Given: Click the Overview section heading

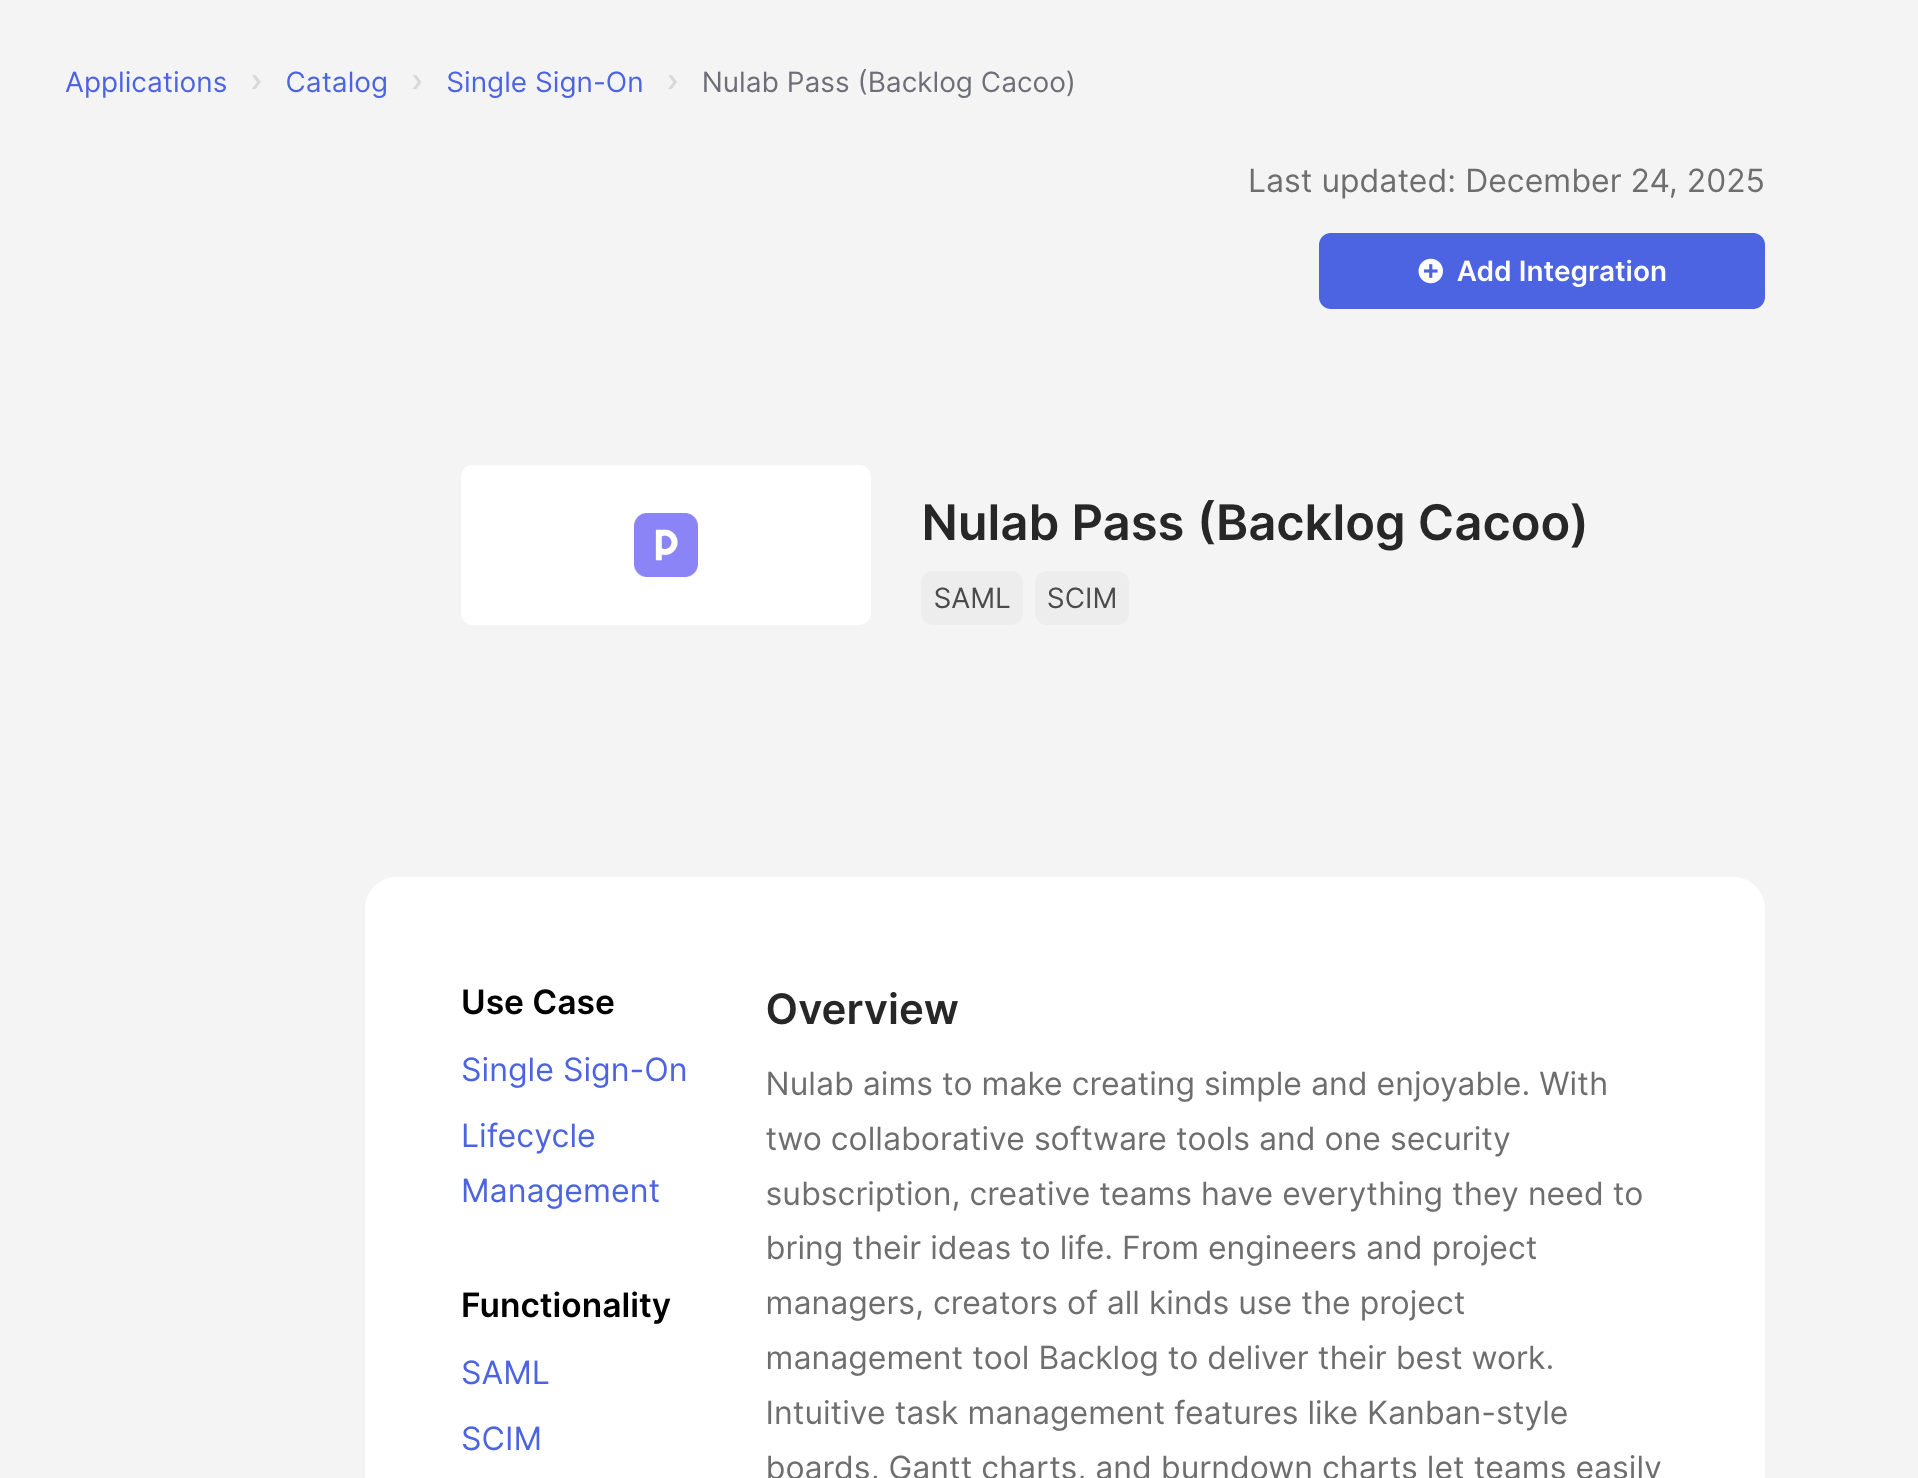Looking at the screenshot, I should click(x=862, y=1009).
